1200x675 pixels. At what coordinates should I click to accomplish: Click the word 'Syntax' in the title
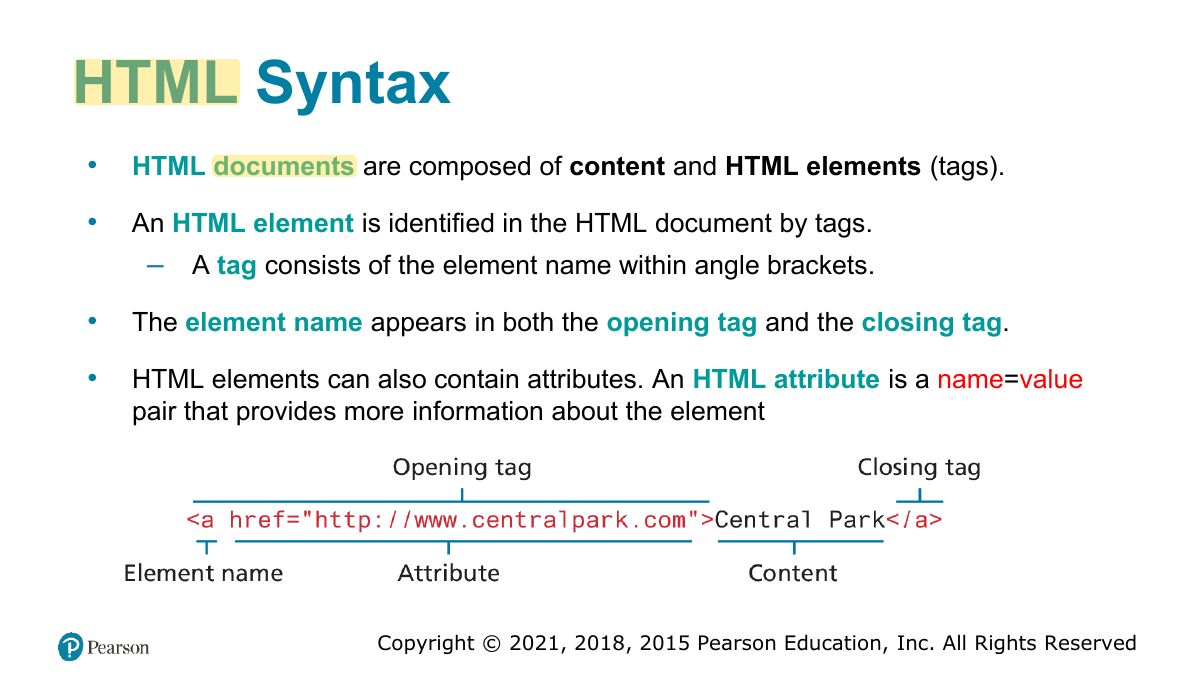[x=353, y=84]
